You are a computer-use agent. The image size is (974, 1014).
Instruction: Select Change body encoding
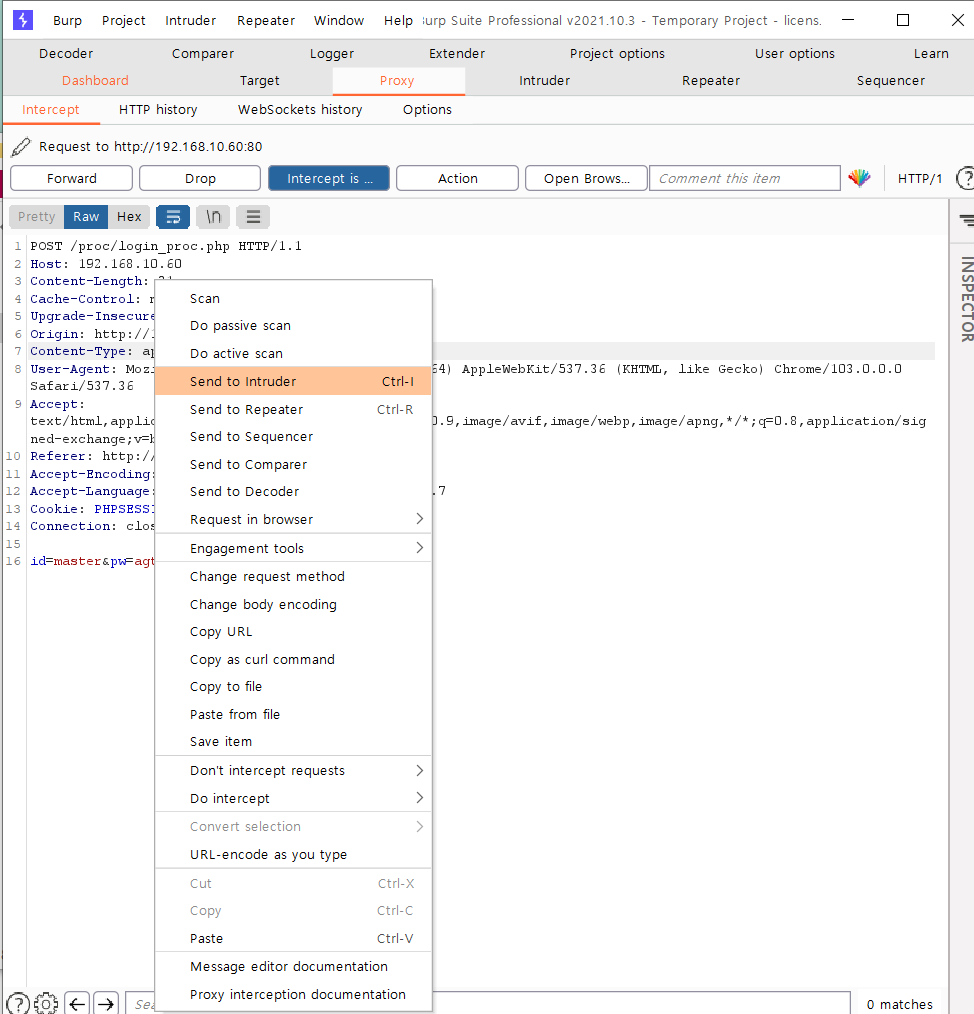tap(293, 605)
